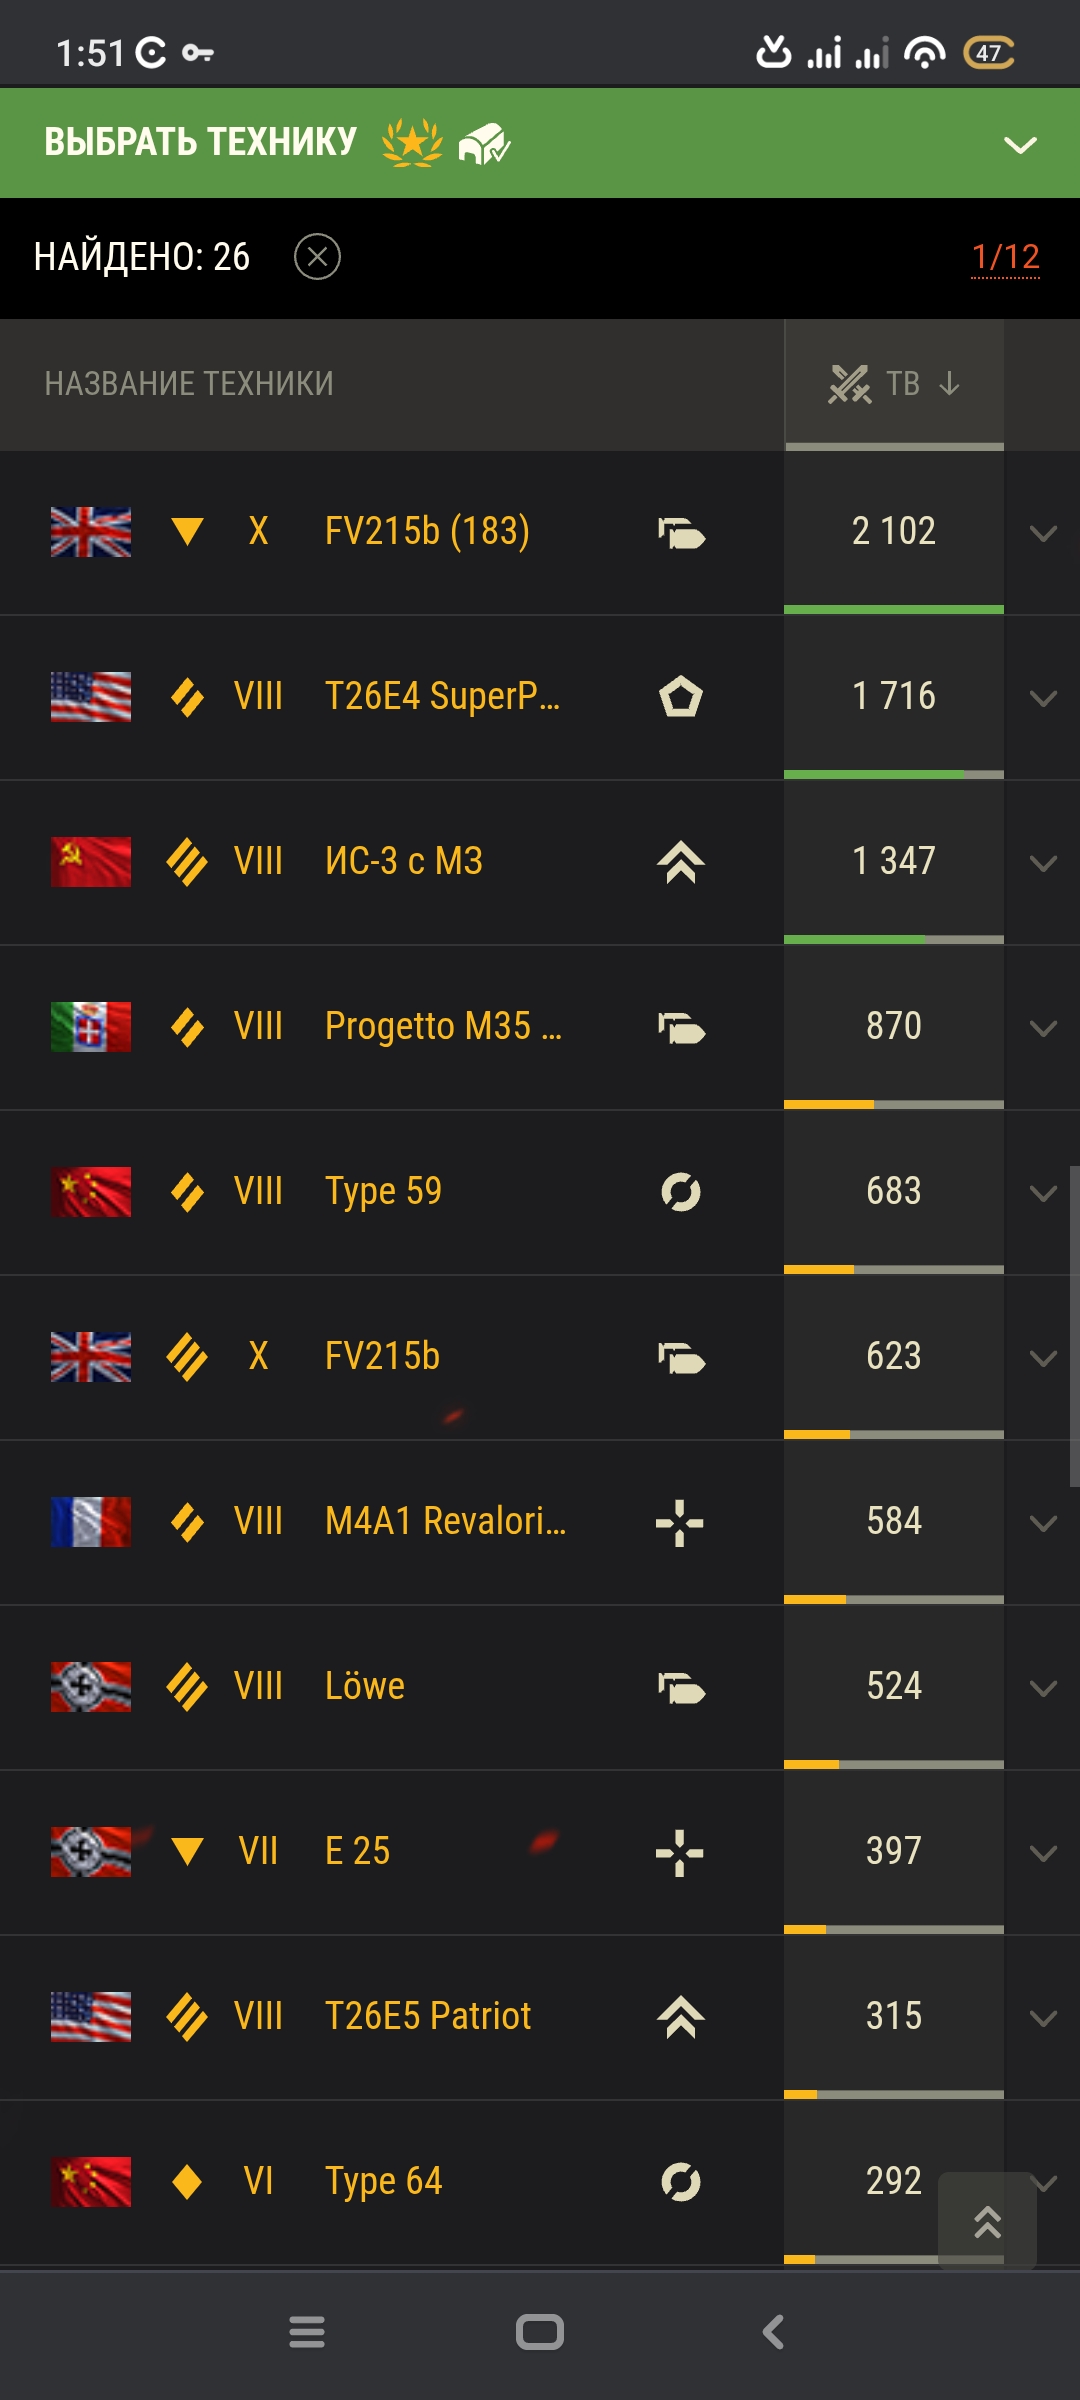Expand details for FV215b (183) row
The image size is (1080, 2400).
(x=1043, y=533)
